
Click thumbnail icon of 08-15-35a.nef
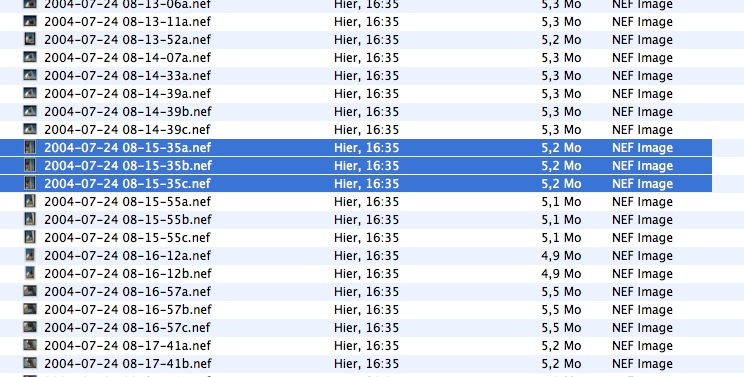coord(30,147)
